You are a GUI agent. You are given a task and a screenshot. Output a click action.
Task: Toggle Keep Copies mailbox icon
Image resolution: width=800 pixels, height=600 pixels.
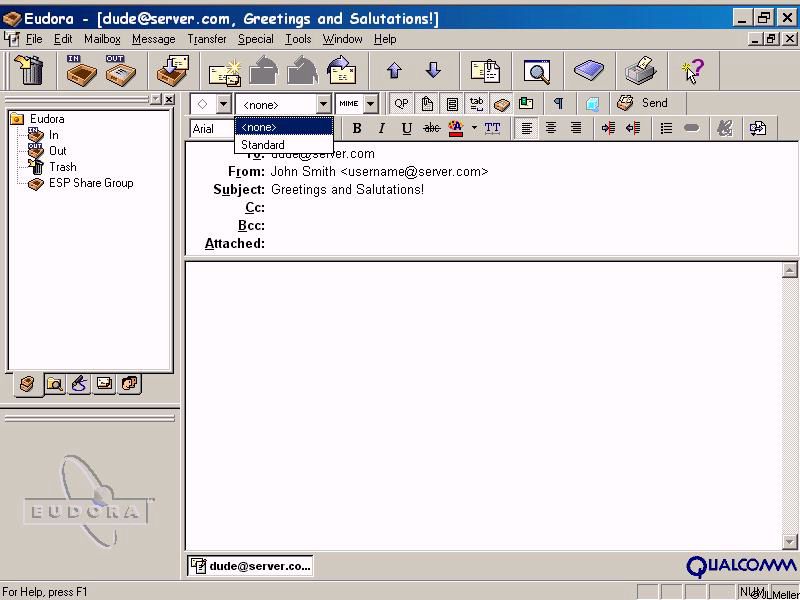(502, 104)
